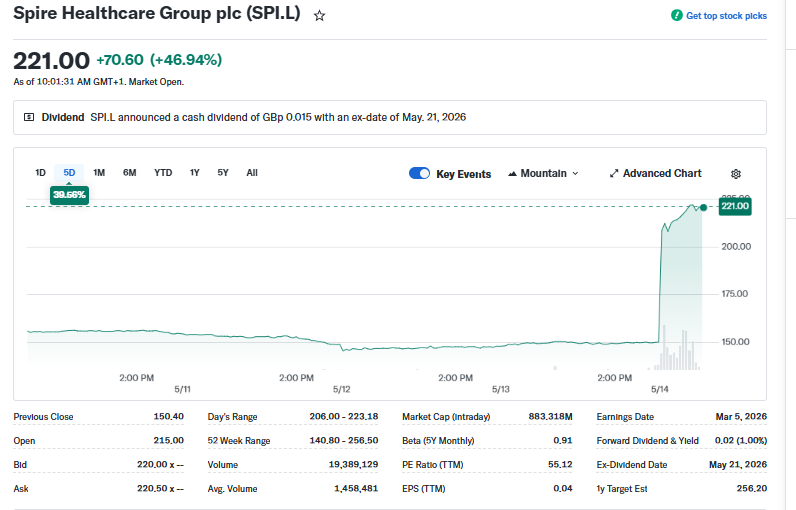
Task: Open chart settings gear icon
Action: (736, 174)
